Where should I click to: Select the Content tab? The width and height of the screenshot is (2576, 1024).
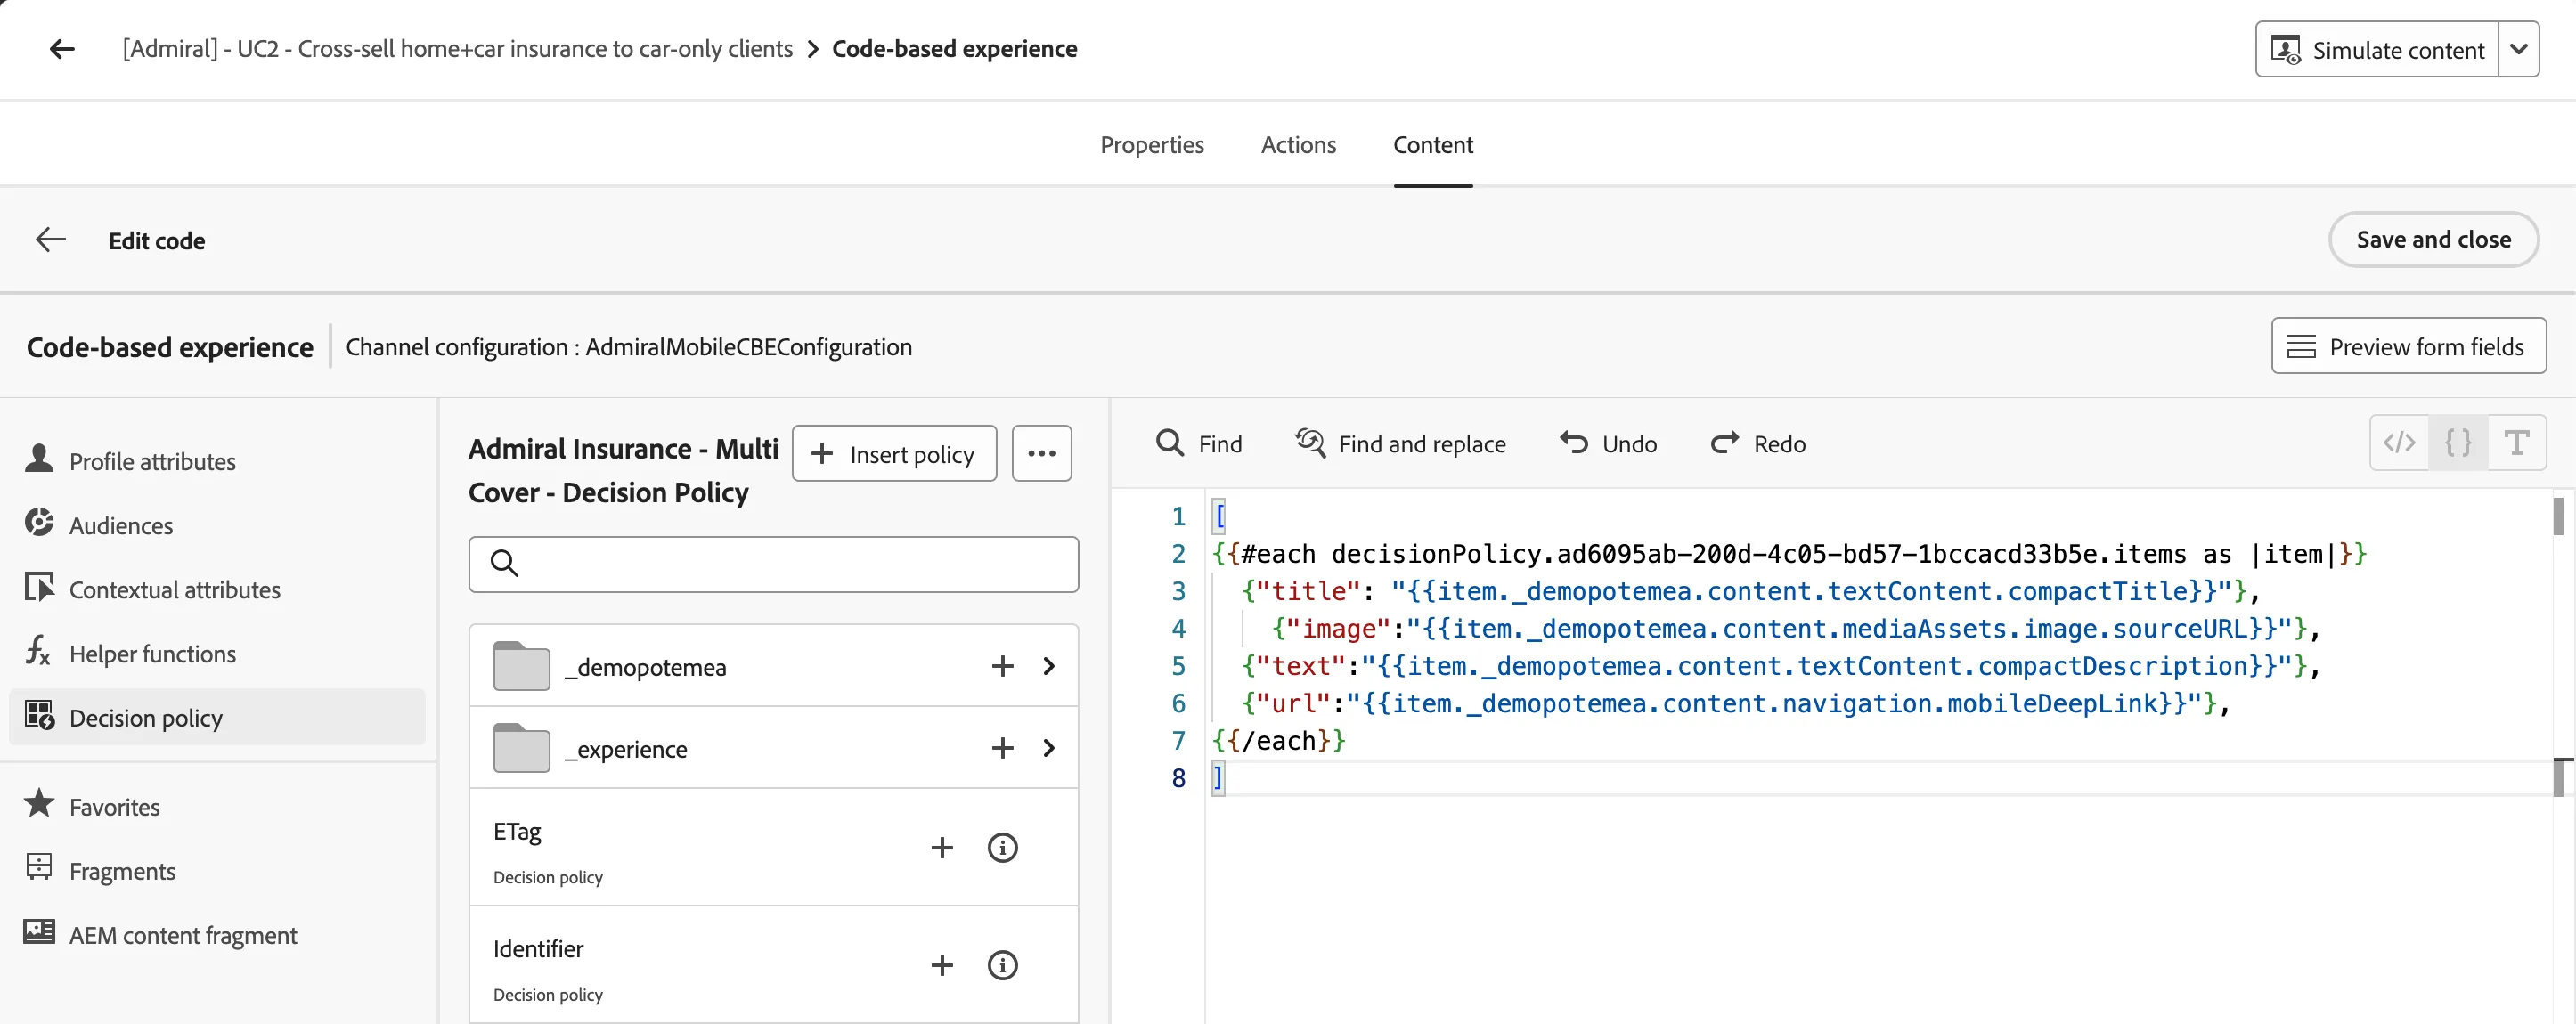tap(1433, 145)
